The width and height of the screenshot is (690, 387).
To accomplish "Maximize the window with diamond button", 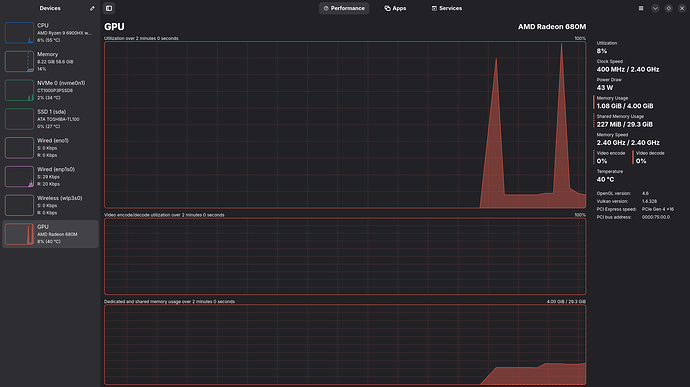I will 668,8.
